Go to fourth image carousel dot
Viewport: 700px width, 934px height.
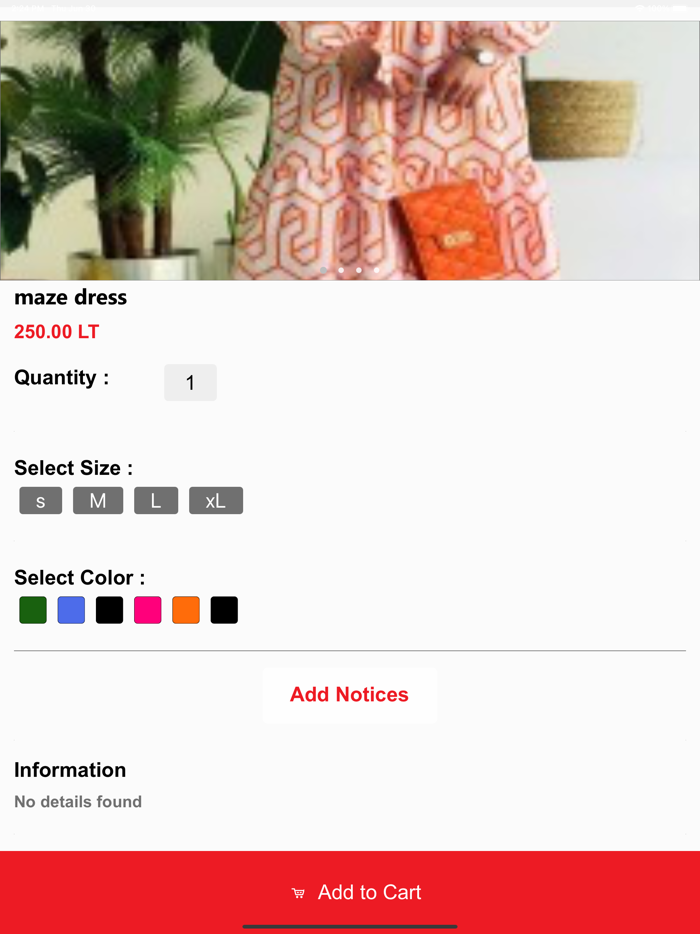coord(377,270)
